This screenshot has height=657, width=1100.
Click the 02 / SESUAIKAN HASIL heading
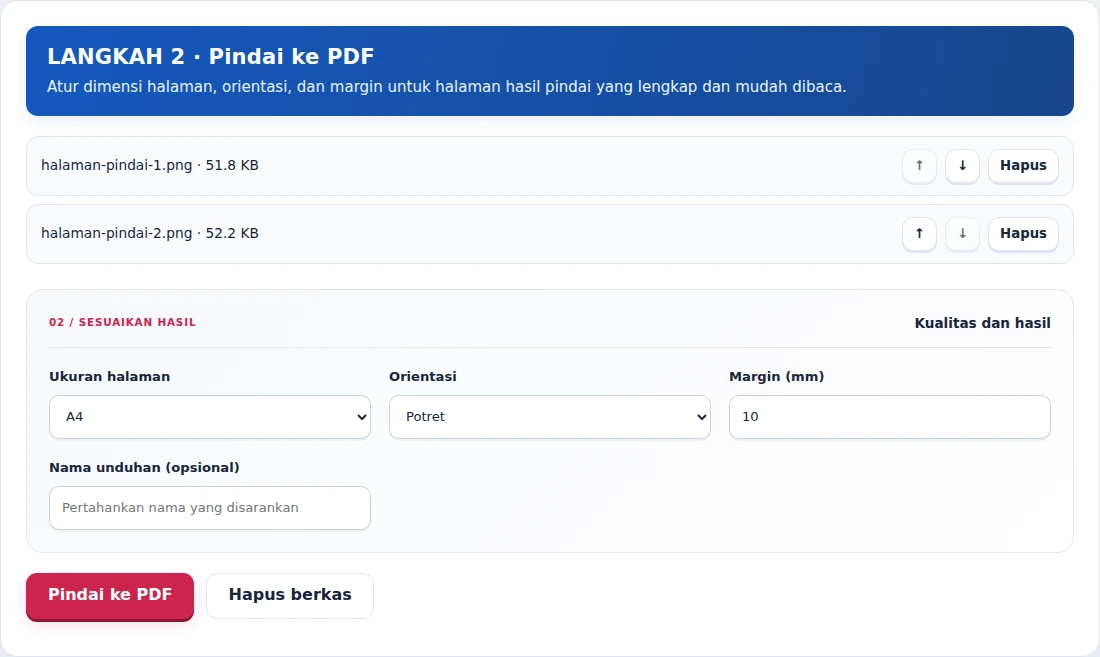click(122, 323)
